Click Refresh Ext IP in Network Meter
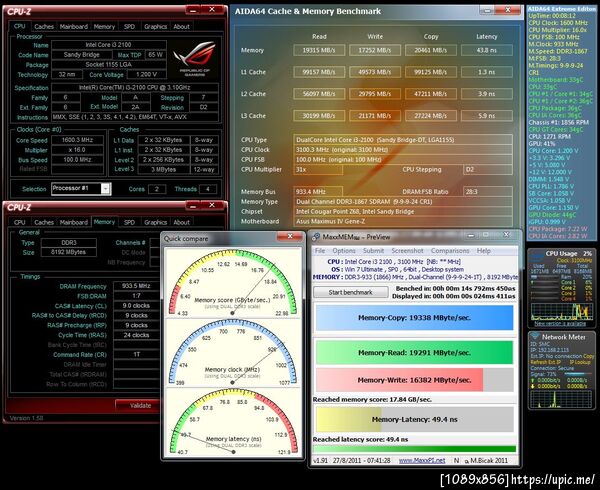This screenshot has width=600, height=490. pos(545,362)
